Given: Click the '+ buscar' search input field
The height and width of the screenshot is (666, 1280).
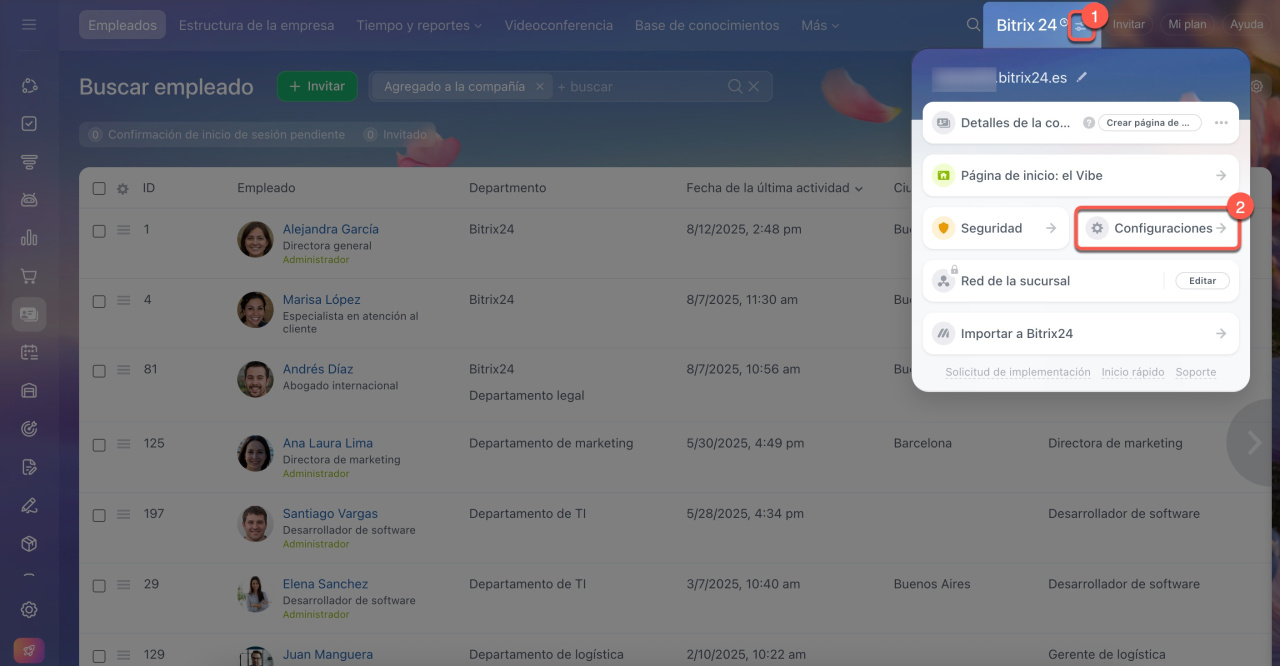Looking at the screenshot, I should tap(640, 87).
